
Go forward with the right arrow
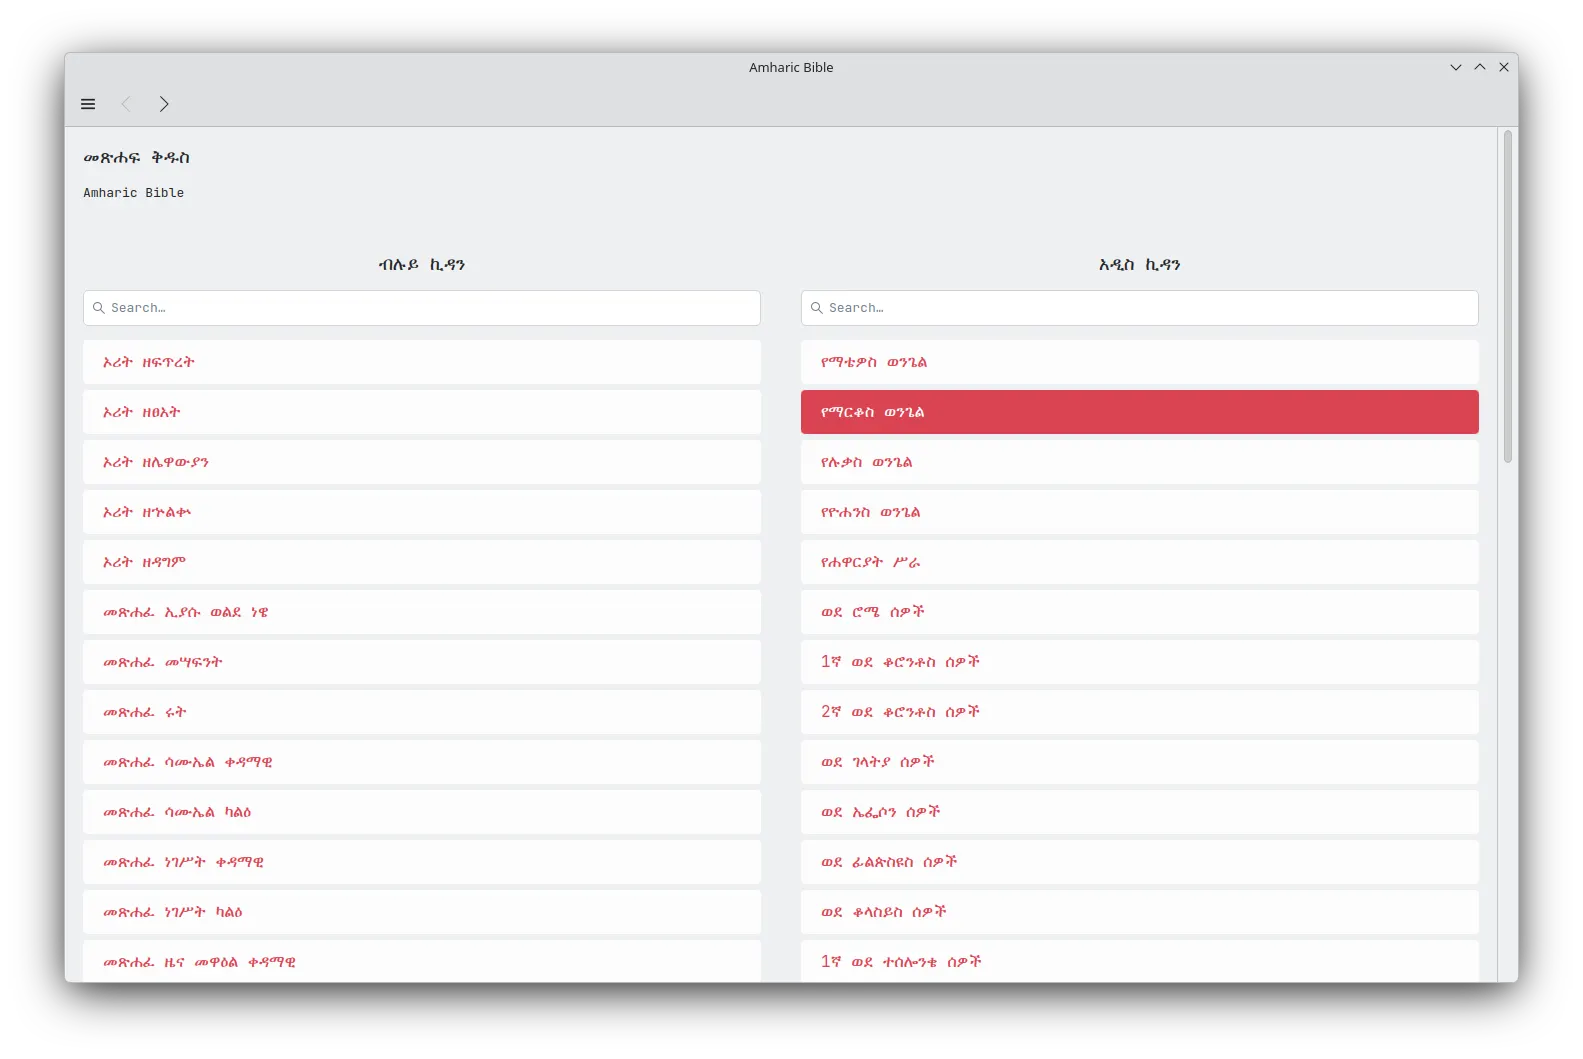[164, 104]
